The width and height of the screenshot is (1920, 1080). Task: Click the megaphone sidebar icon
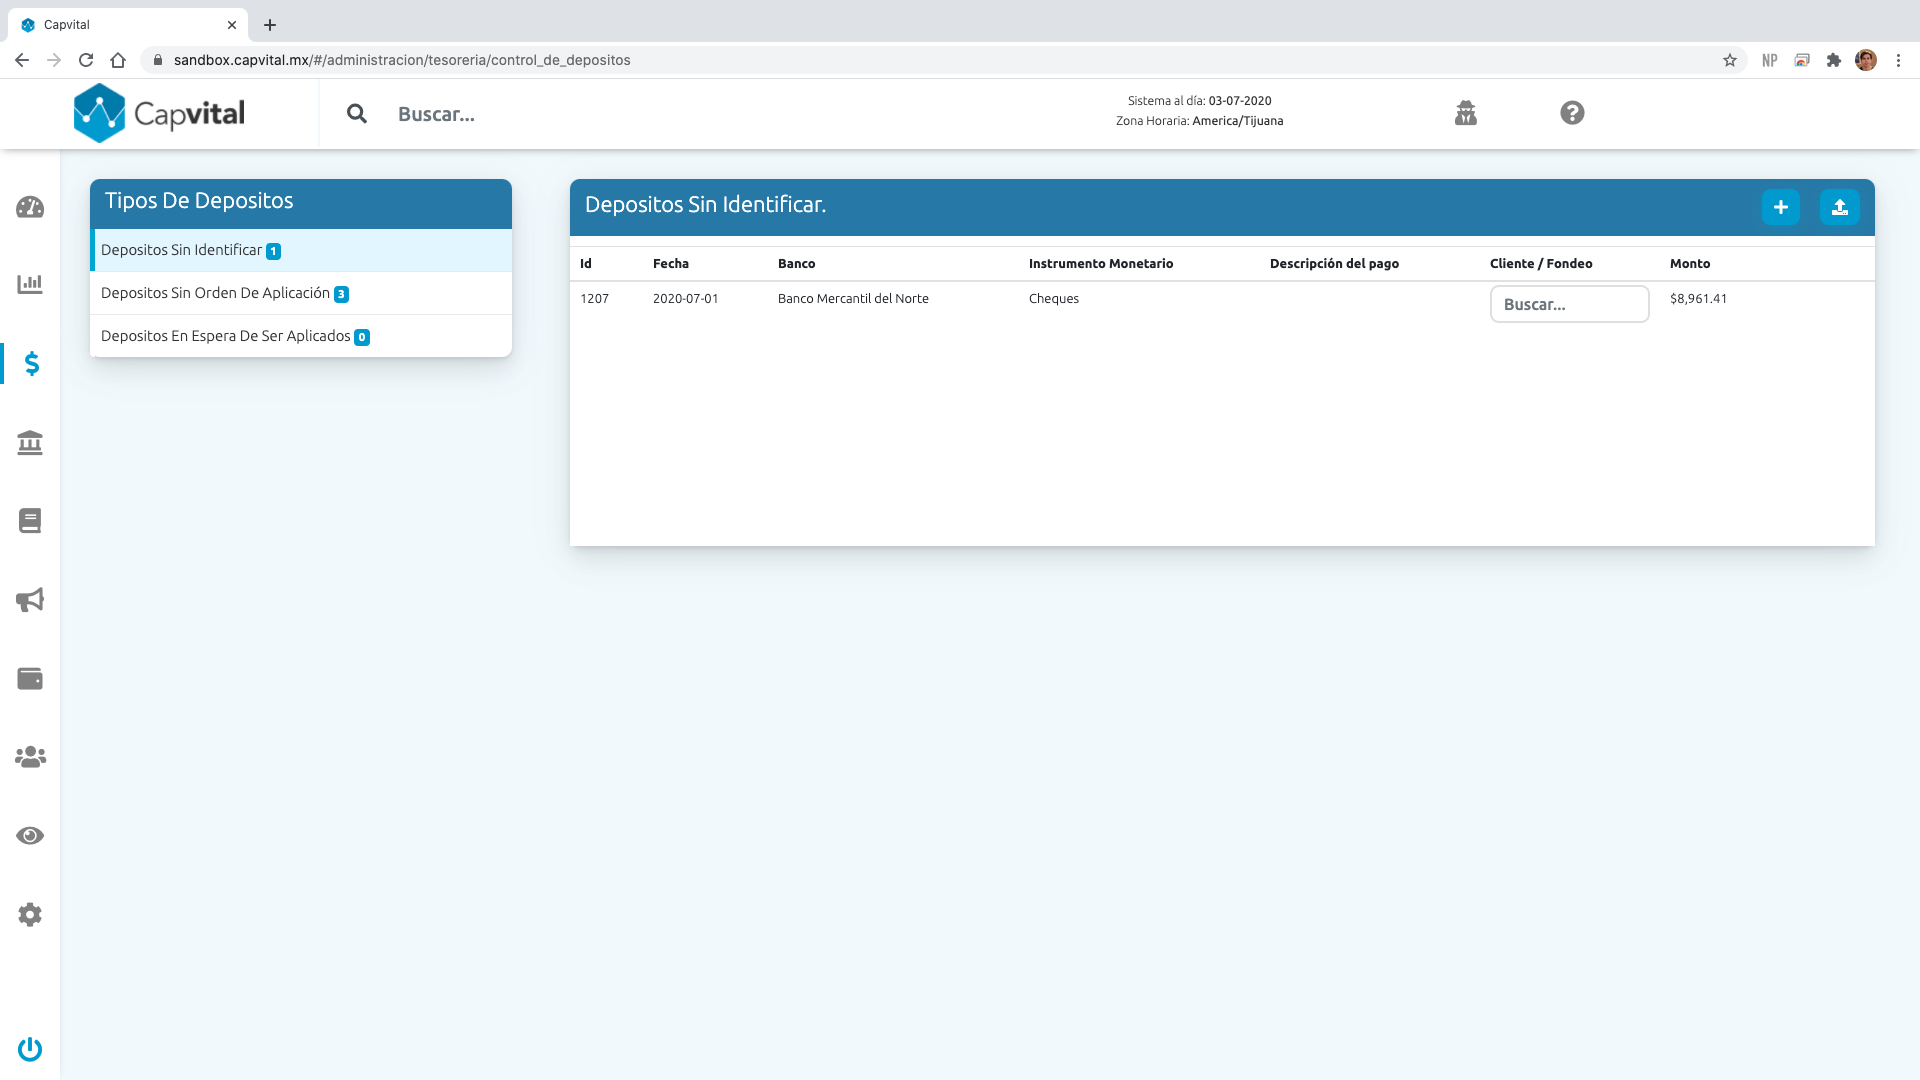(30, 600)
